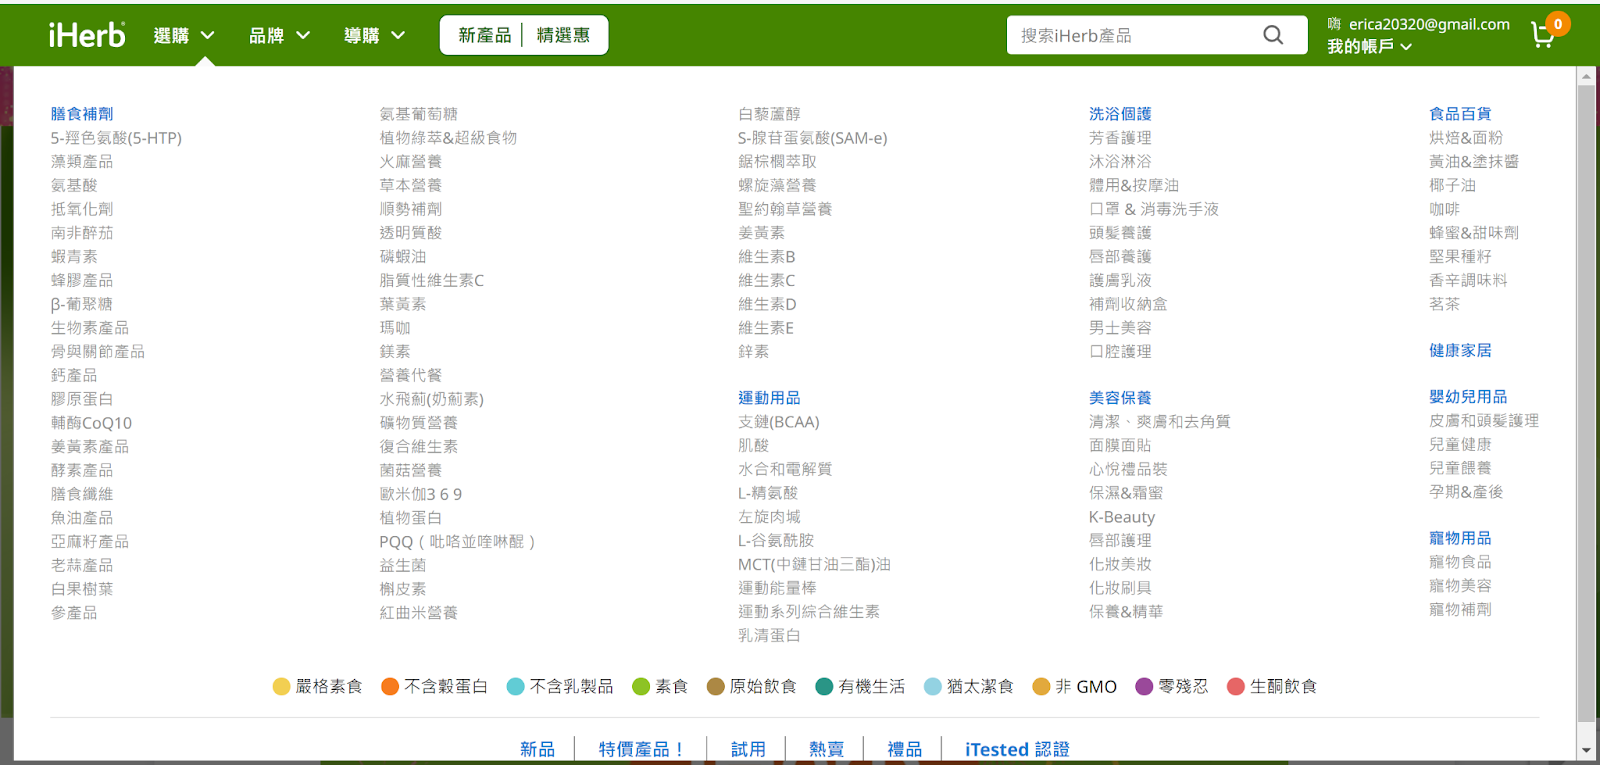Image resolution: width=1600 pixels, height=765 pixels.
Task: Open the 膳食補劑 category heading
Action: click(82, 114)
